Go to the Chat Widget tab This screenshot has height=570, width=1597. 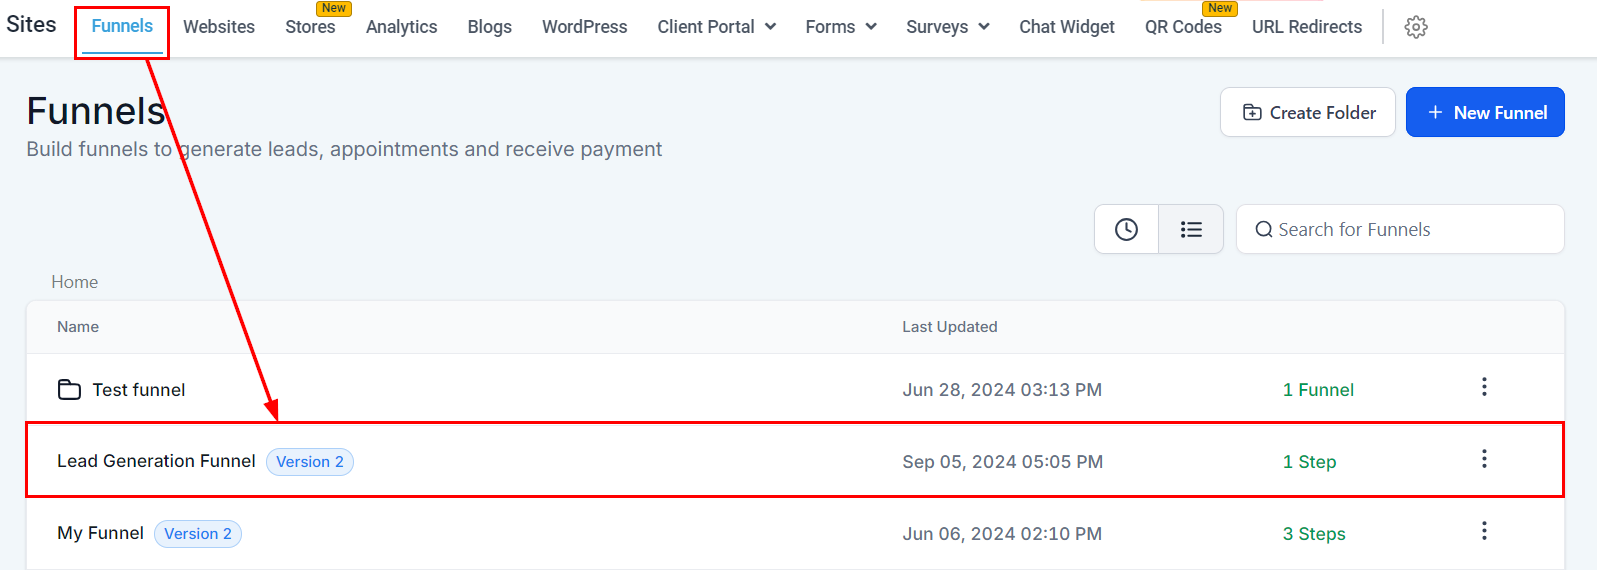[x=1067, y=27]
